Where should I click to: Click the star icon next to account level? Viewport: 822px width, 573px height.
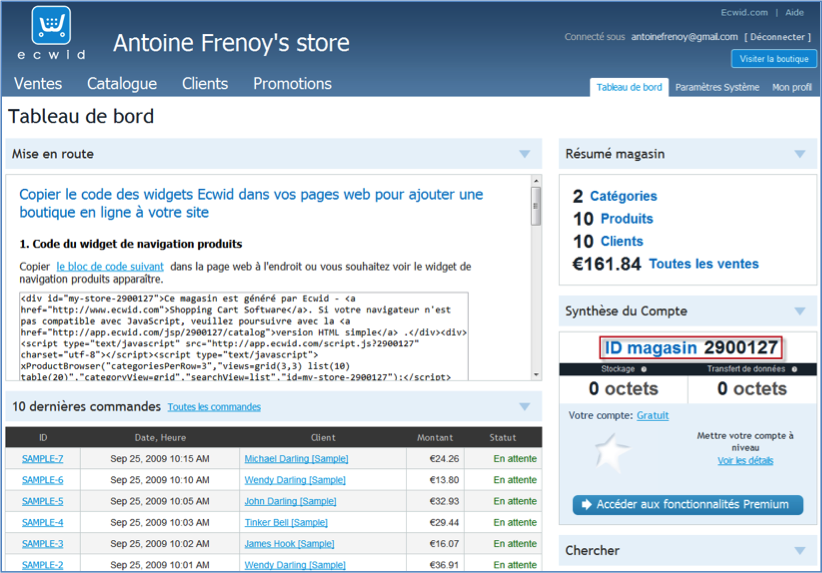(611, 452)
